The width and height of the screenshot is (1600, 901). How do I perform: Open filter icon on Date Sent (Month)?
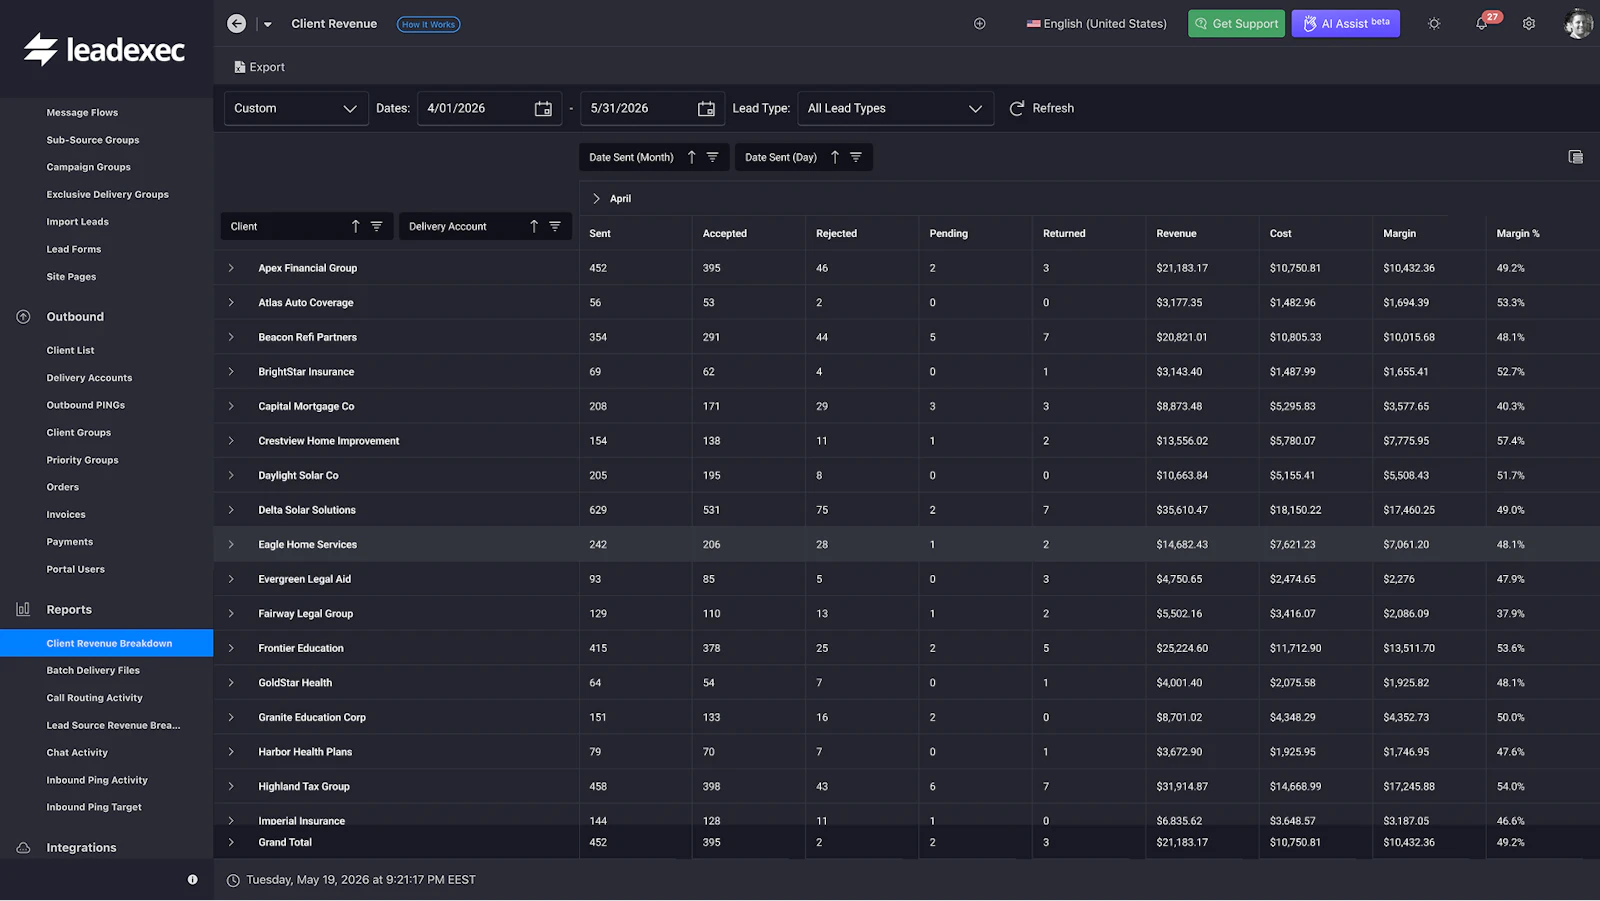(713, 157)
